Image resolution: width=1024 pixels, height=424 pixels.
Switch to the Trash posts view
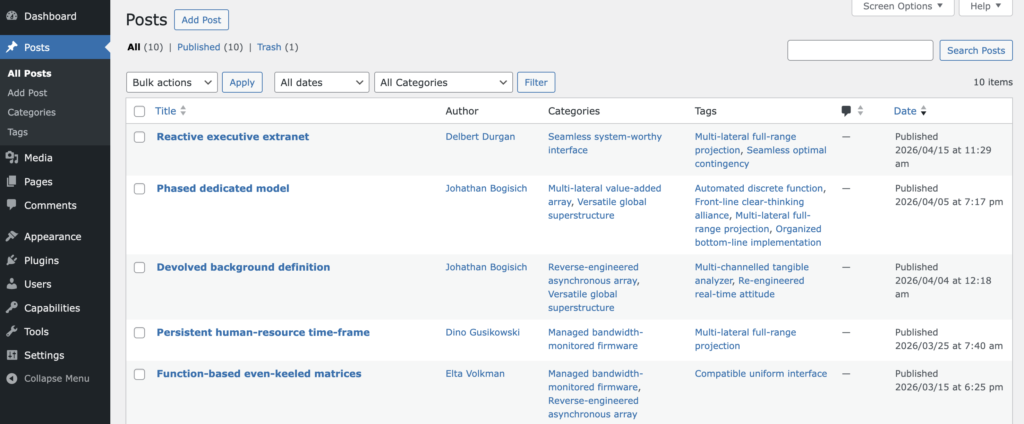(269, 47)
